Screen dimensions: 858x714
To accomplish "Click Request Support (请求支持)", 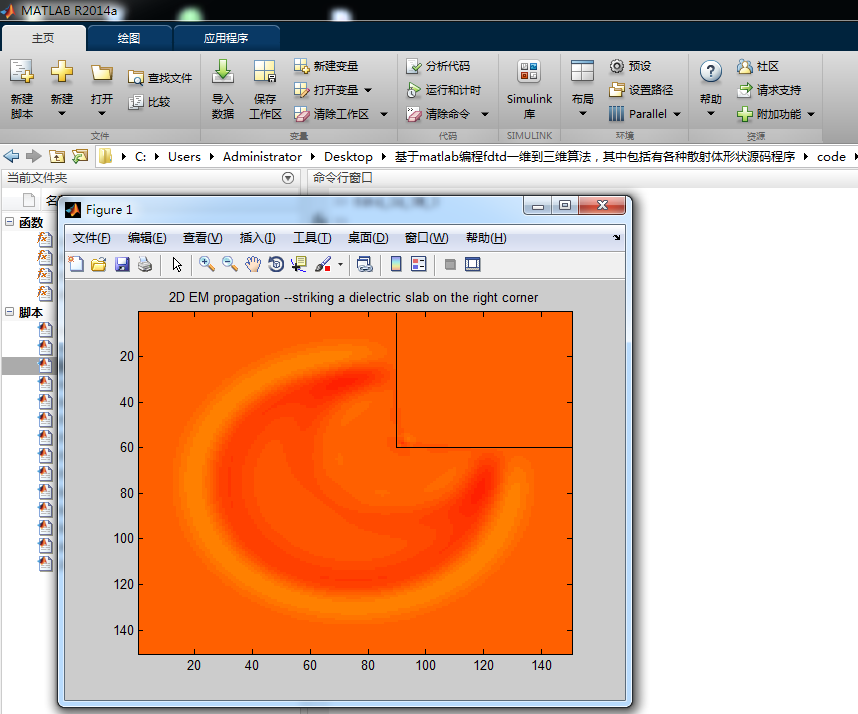I will [769, 90].
